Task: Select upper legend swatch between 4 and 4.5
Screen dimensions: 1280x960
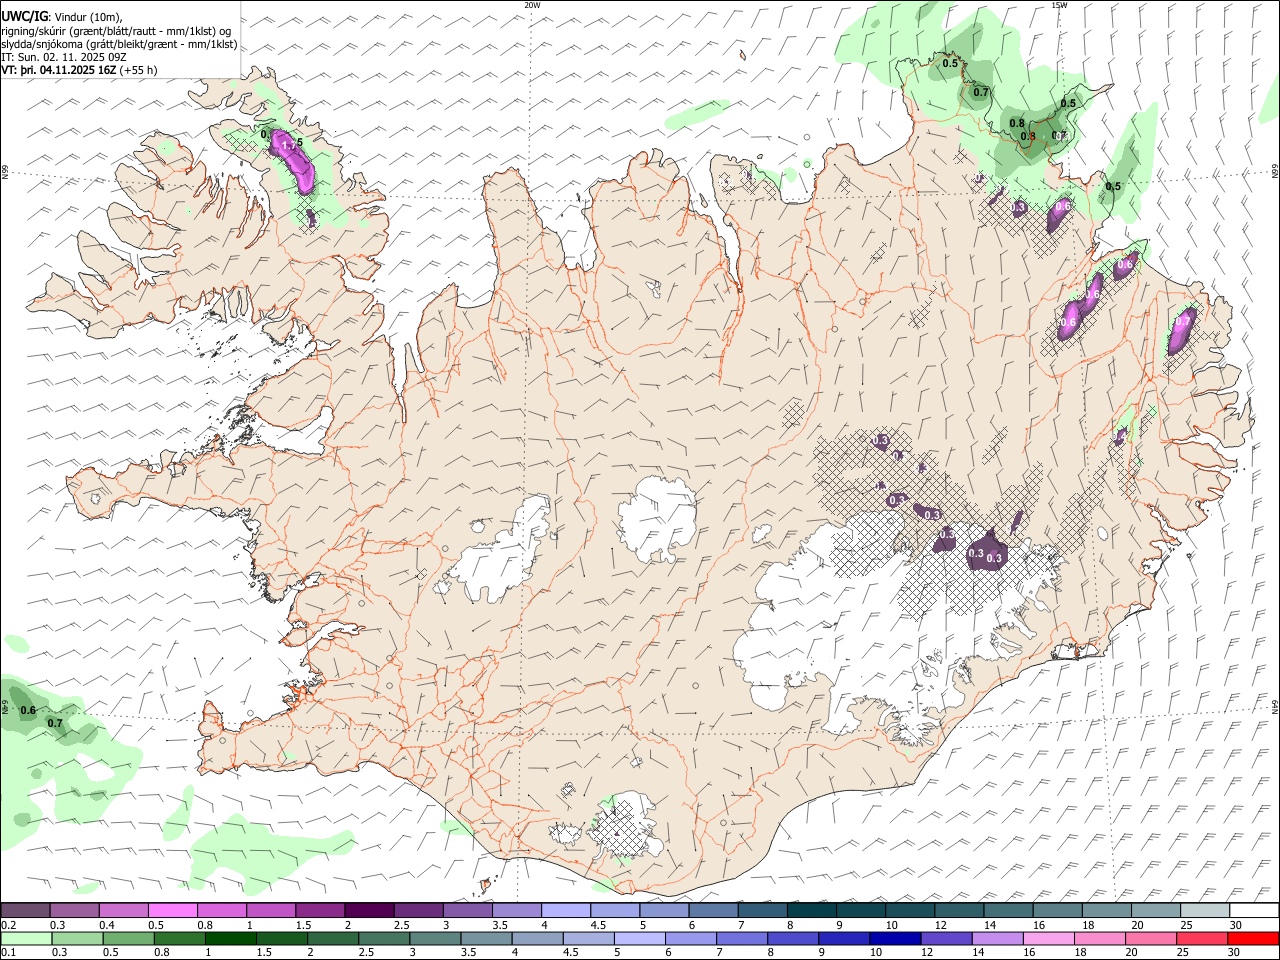Action: tap(565, 910)
